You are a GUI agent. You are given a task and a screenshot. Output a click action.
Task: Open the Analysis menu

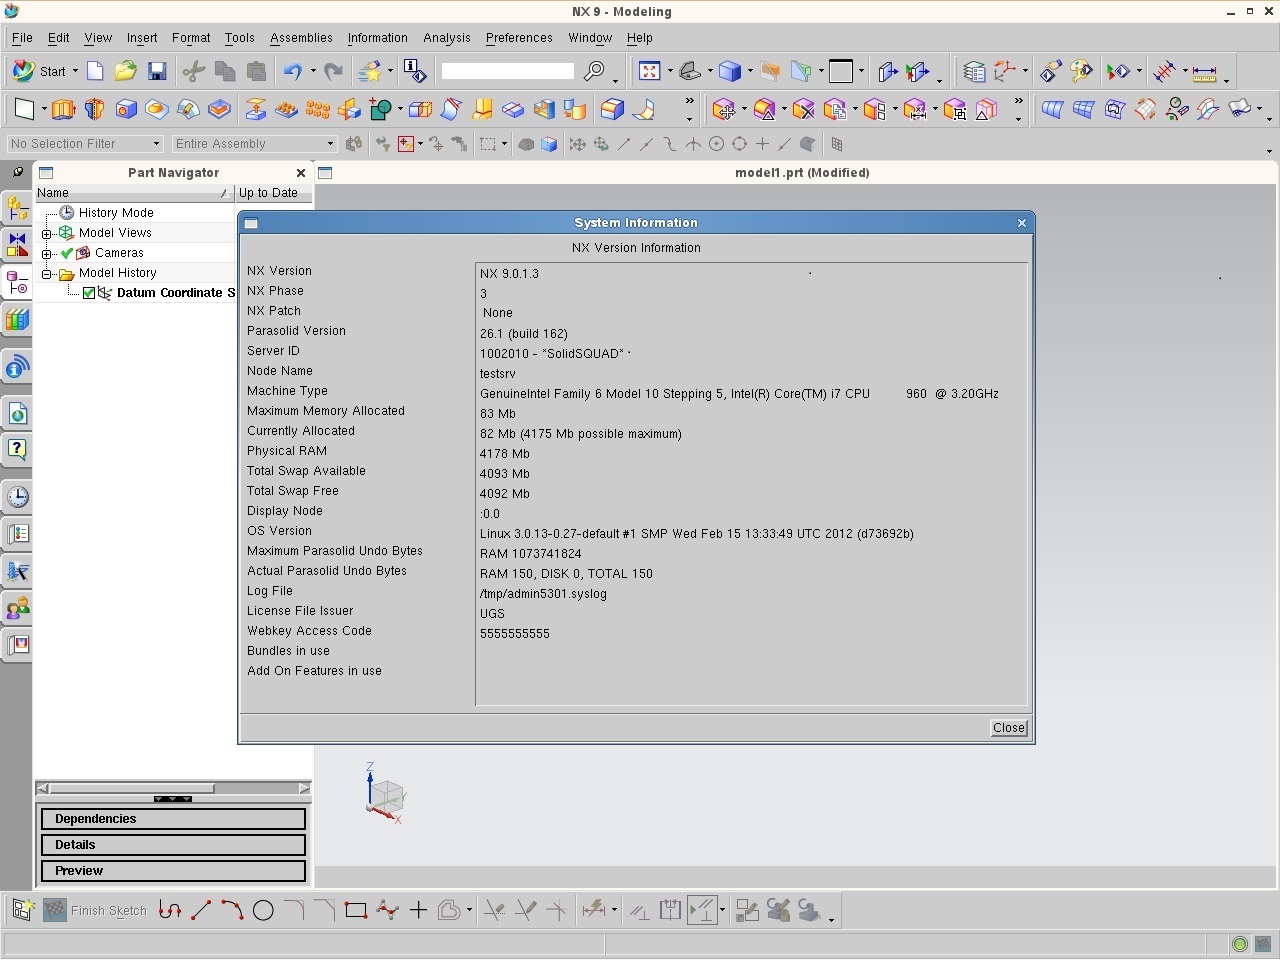(x=447, y=38)
